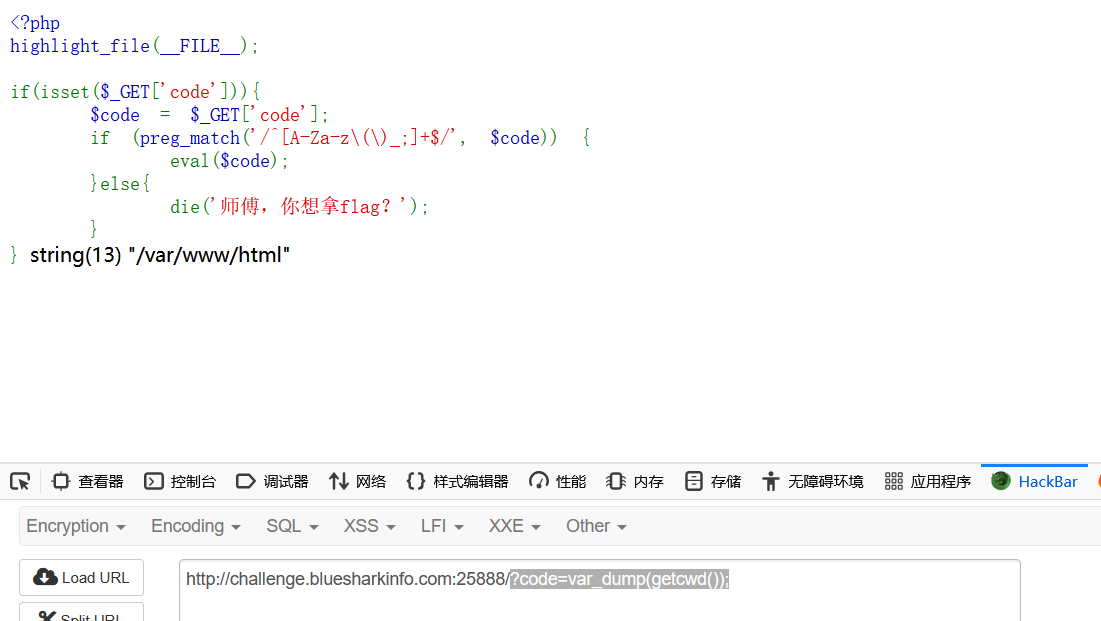The height and width of the screenshot is (621, 1101).
Task: Click the preg_match regex pattern text
Action: point(354,138)
